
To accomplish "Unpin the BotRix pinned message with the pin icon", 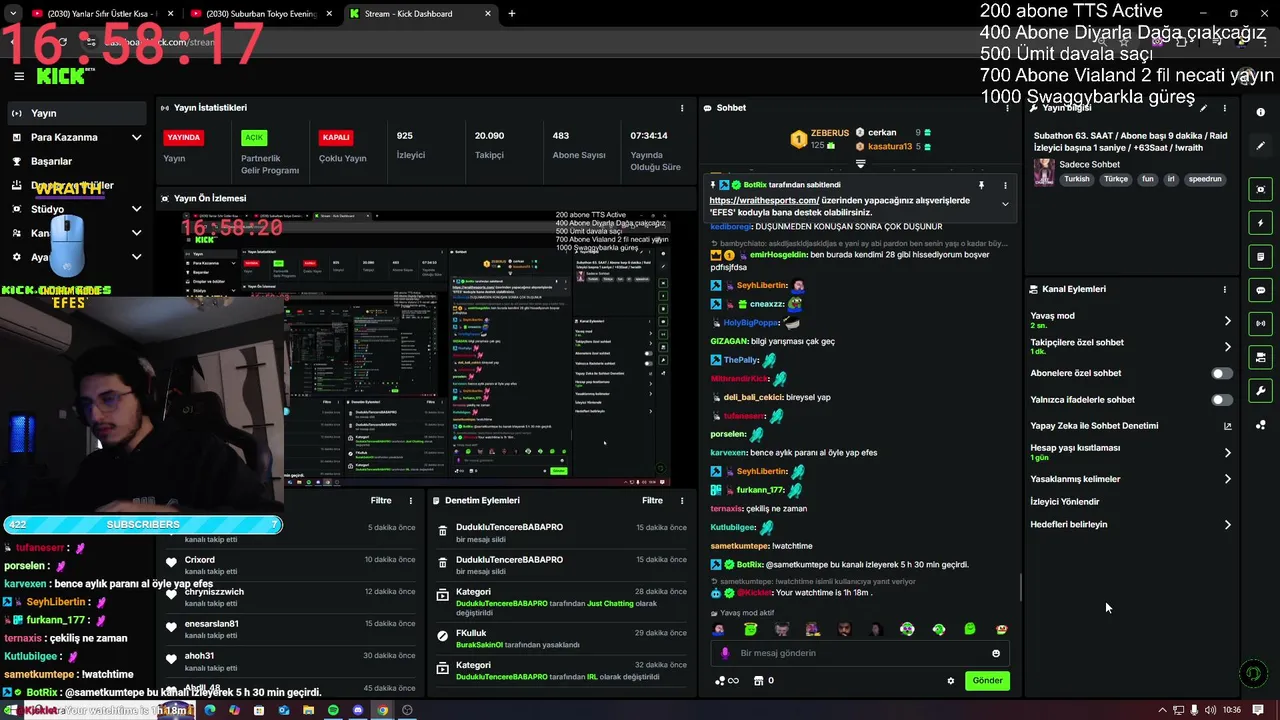I will click(x=981, y=185).
